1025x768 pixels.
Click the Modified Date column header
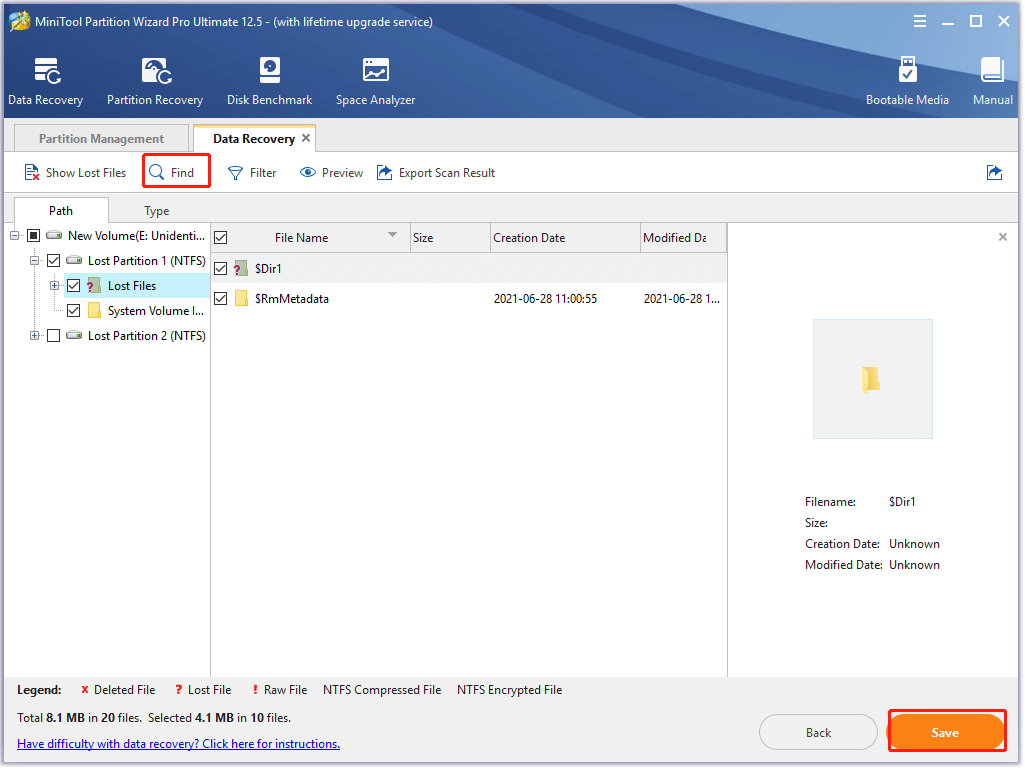(x=682, y=238)
